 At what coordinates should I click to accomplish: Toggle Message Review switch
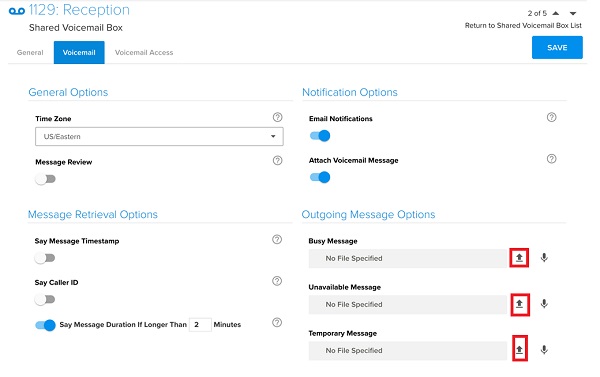click(x=46, y=179)
